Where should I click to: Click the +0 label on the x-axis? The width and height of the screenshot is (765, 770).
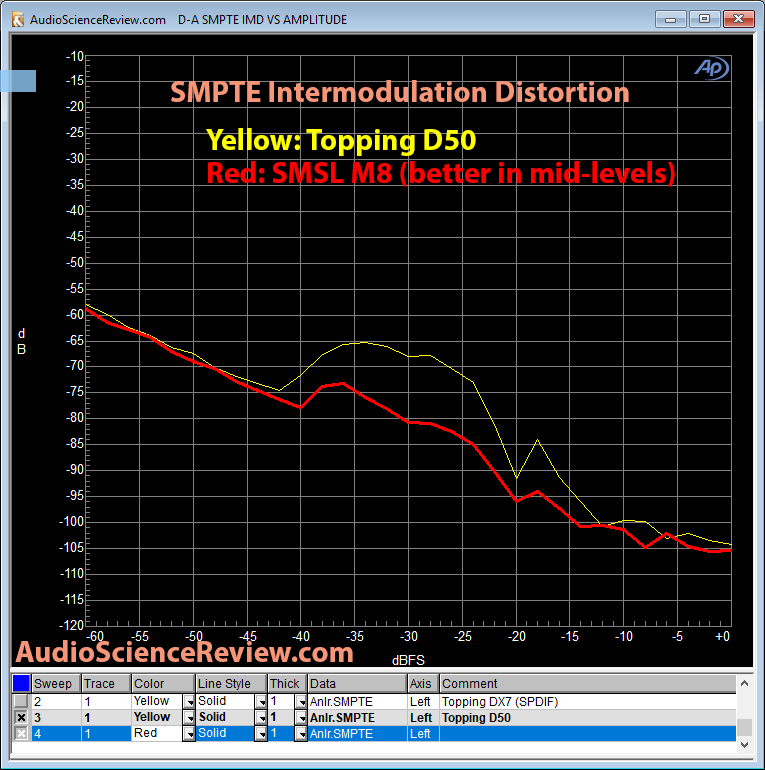(722, 637)
